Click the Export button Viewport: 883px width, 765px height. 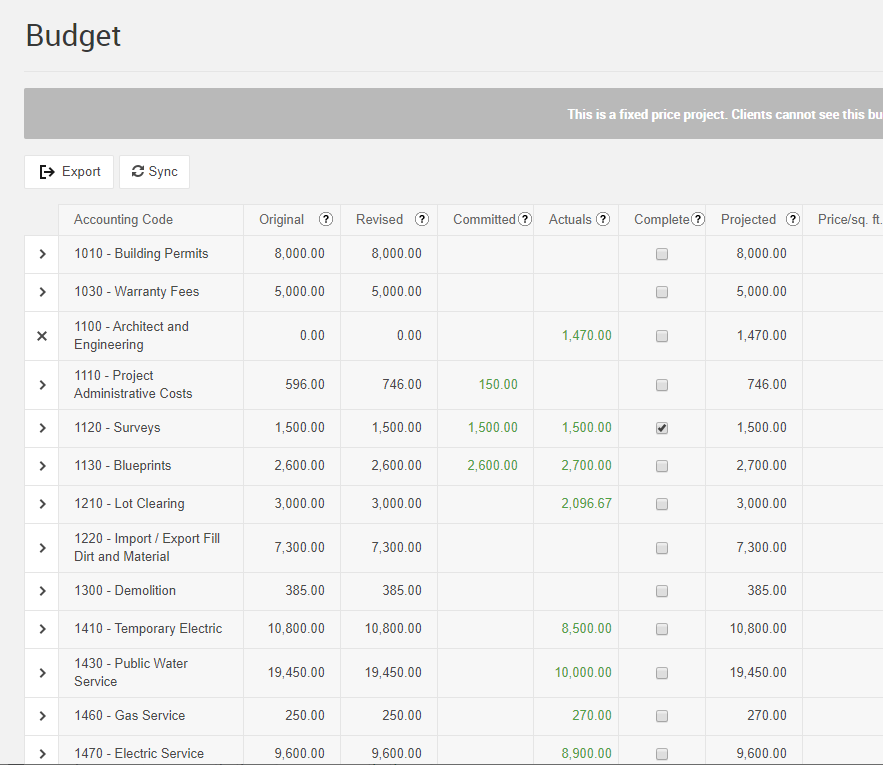(x=69, y=172)
